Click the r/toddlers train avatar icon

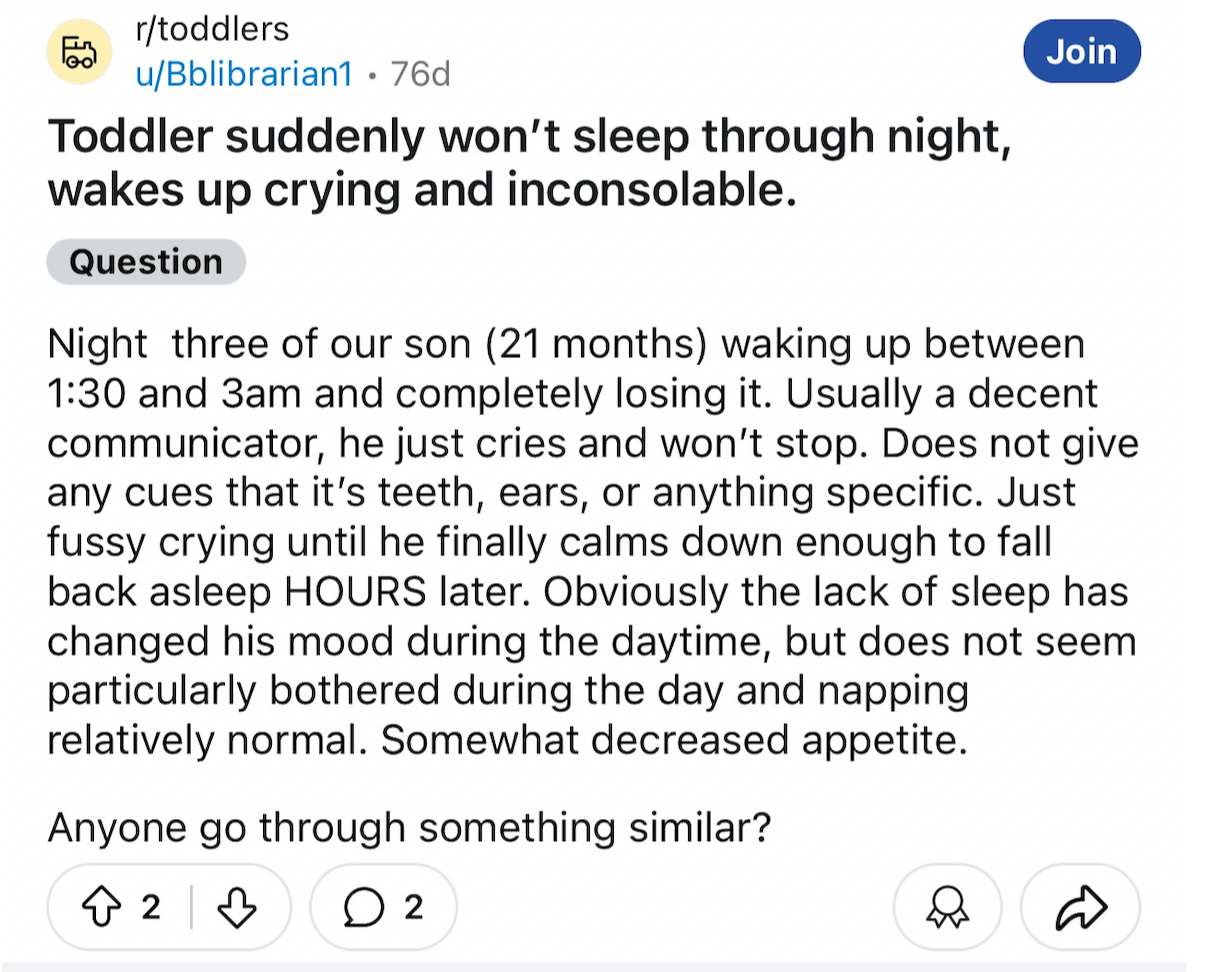point(79,52)
